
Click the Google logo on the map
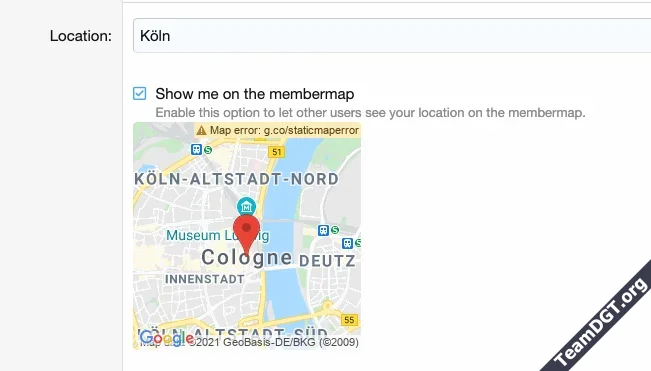[x=167, y=339]
